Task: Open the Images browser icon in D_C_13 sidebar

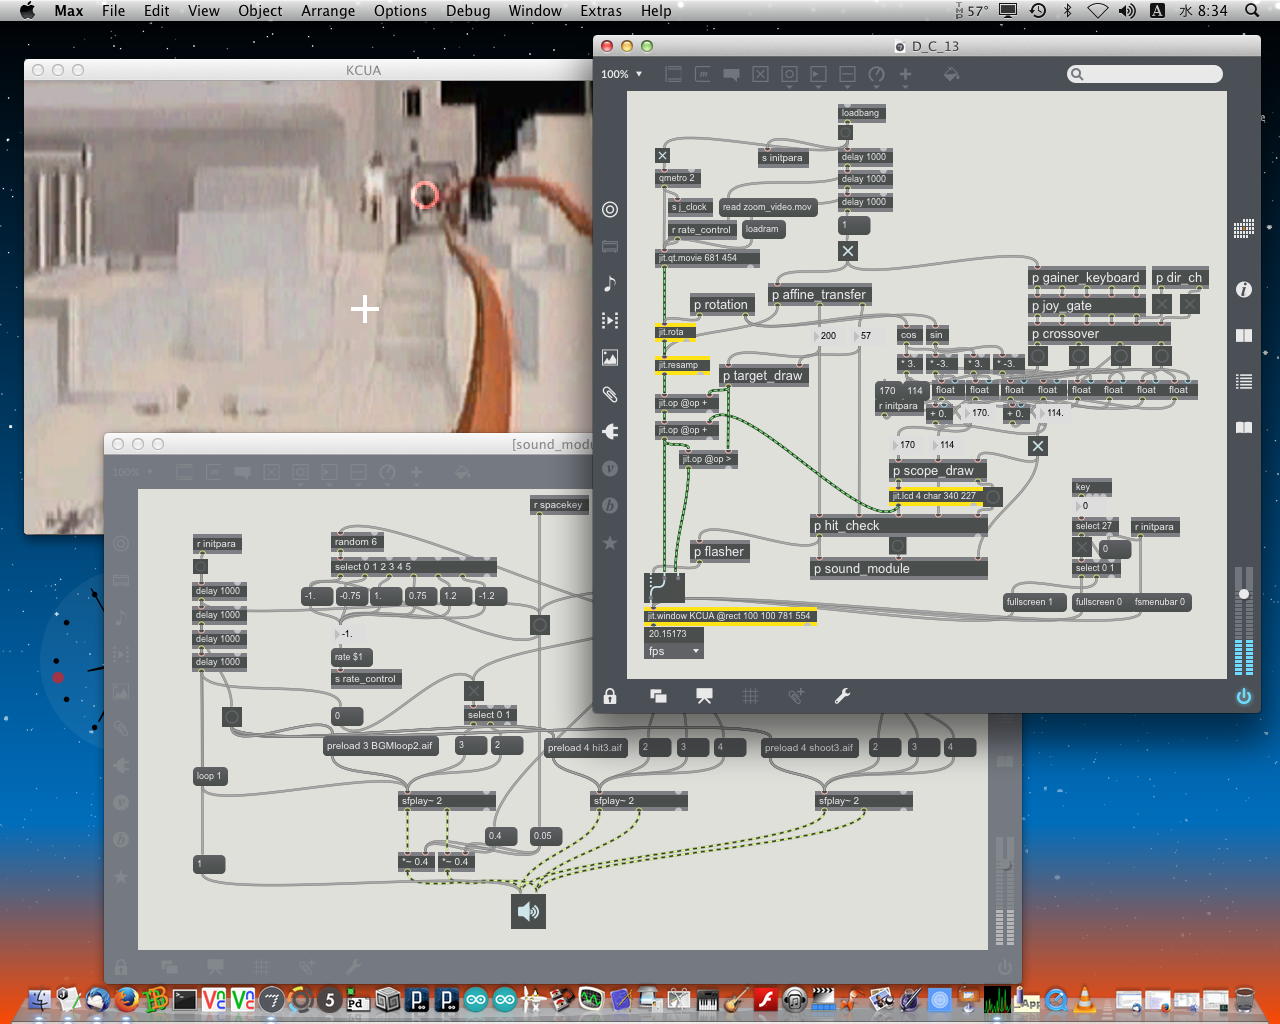Action: 610,357
